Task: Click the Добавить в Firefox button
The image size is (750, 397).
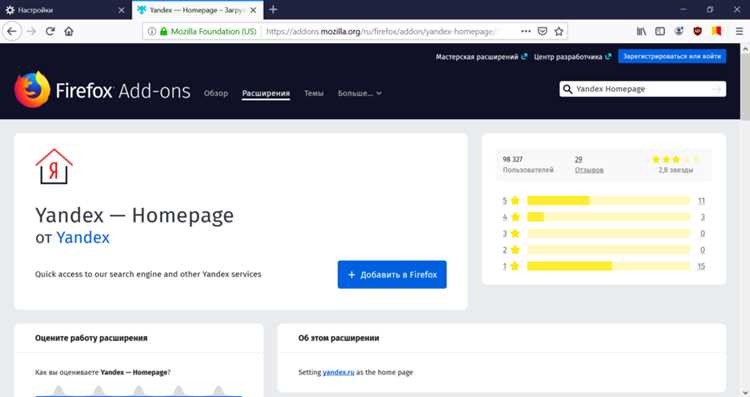Action: pyautogui.click(x=392, y=275)
